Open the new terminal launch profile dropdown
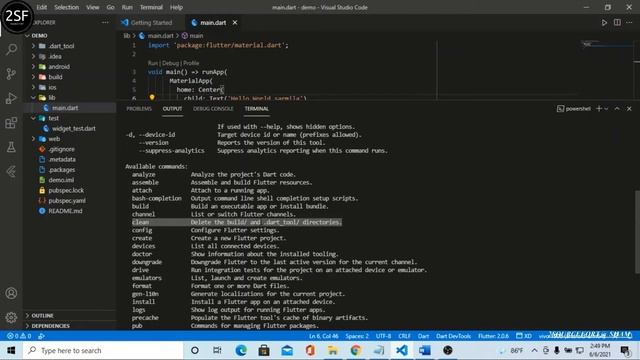Image resolution: width=640 pixels, height=360 pixels. [606, 109]
